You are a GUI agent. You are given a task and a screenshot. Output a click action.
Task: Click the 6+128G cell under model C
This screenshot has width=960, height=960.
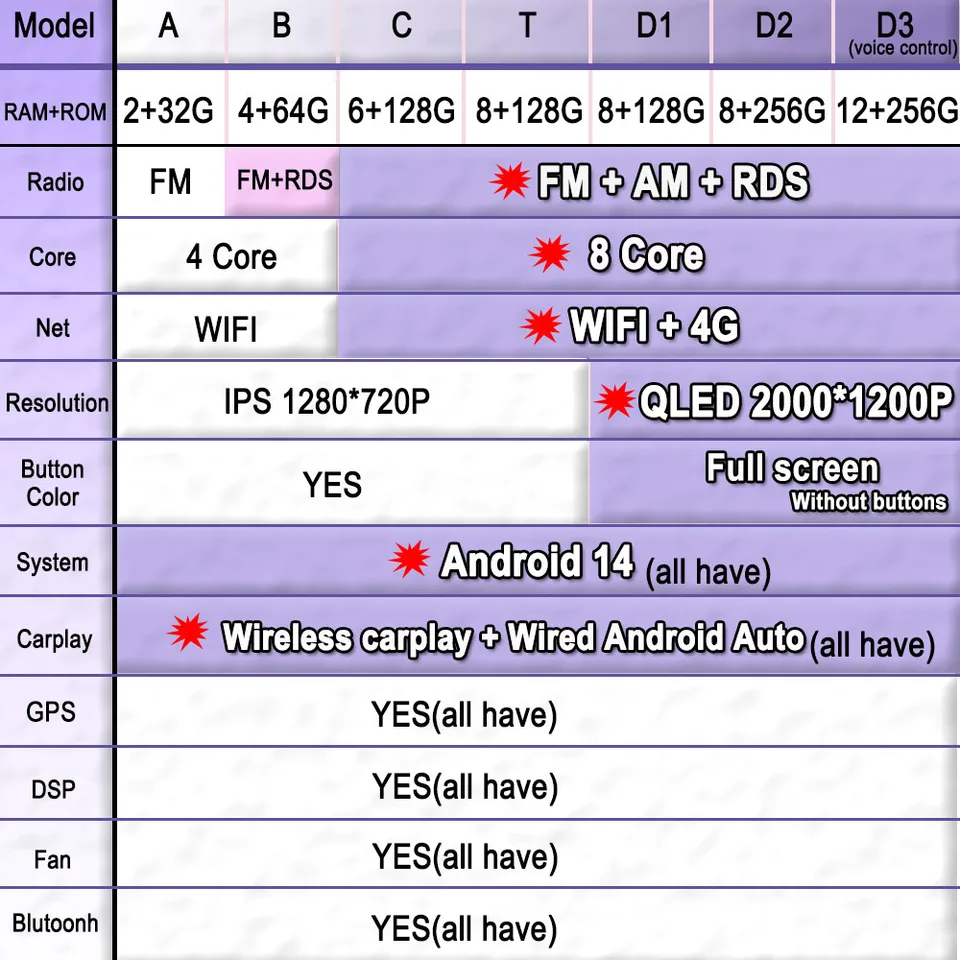401,110
